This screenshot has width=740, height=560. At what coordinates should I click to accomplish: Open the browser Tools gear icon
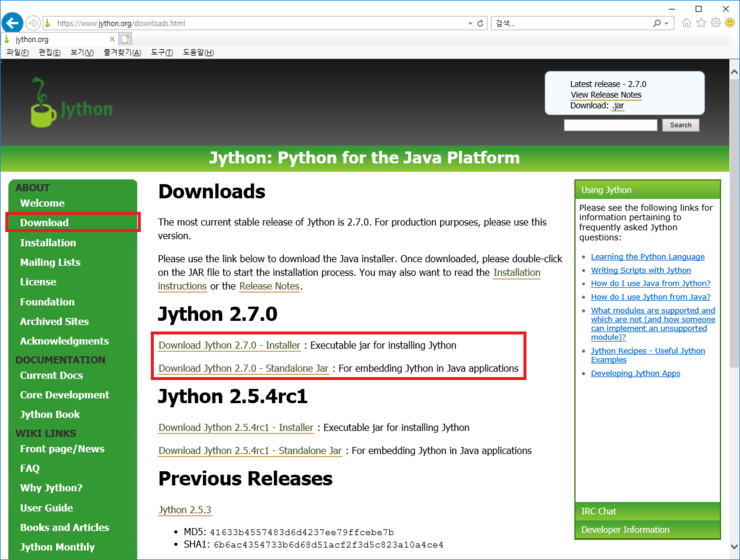pos(715,22)
